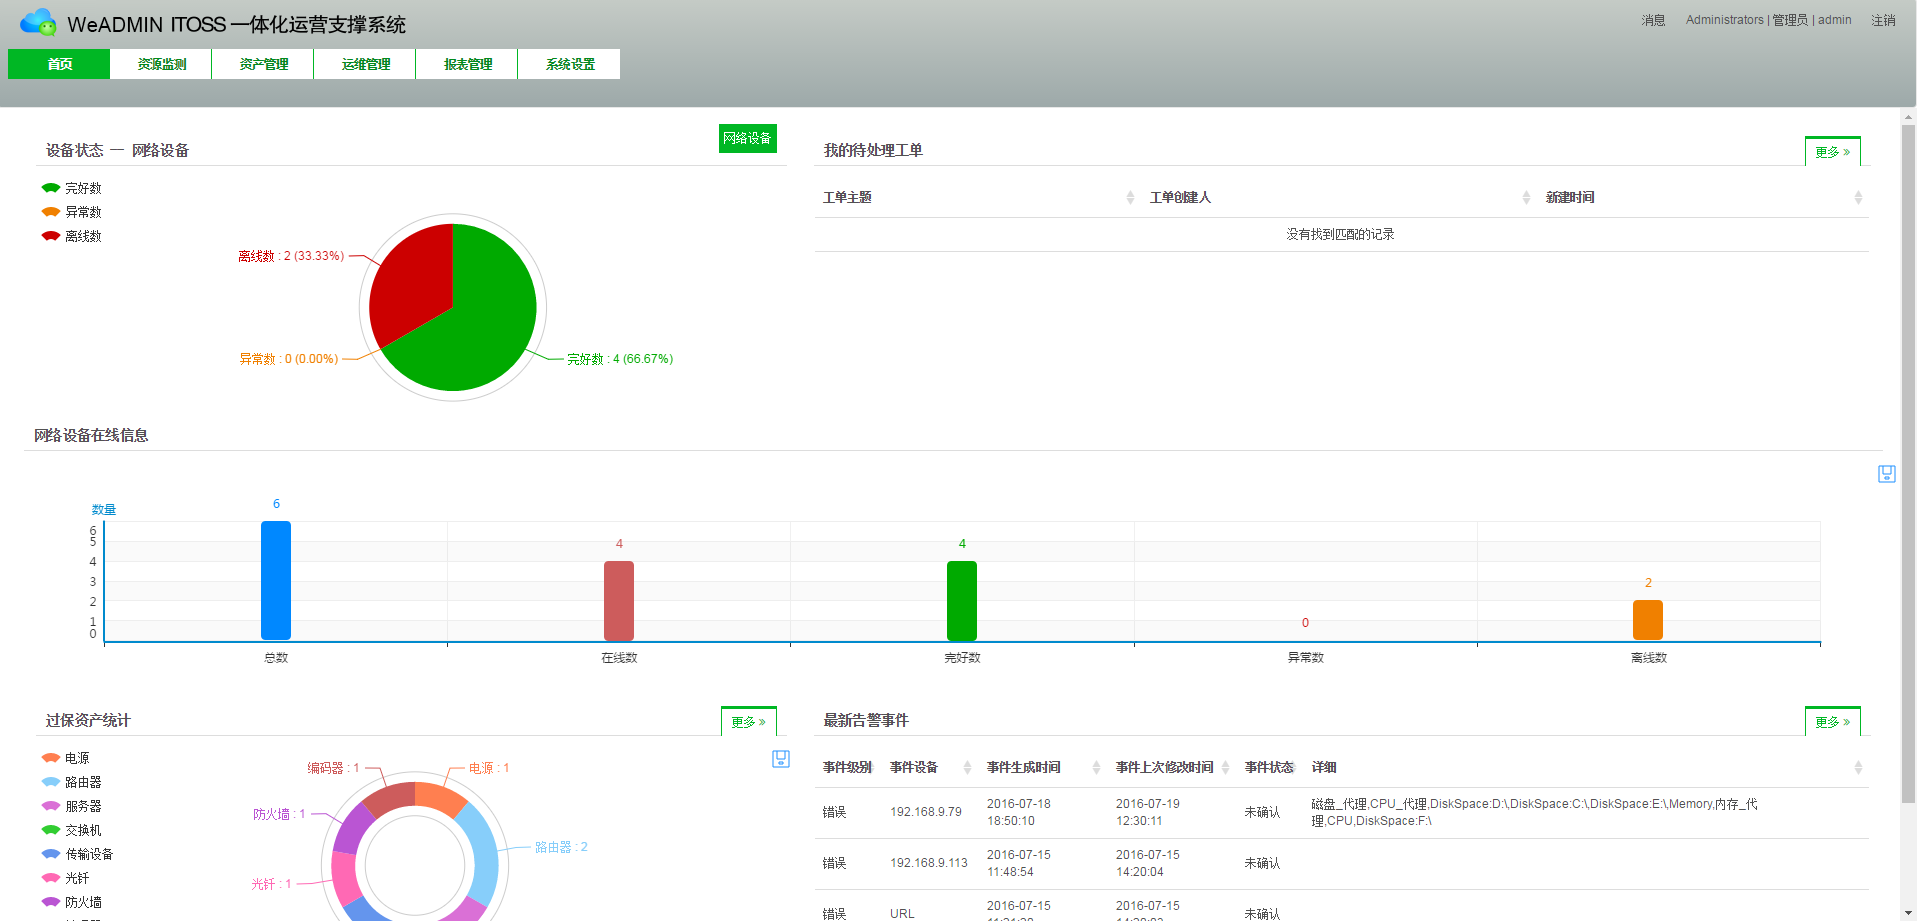Click the scrollbar up arrow
Image resolution: width=1917 pixels, height=921 pixels.
(x=1908, y=116)
